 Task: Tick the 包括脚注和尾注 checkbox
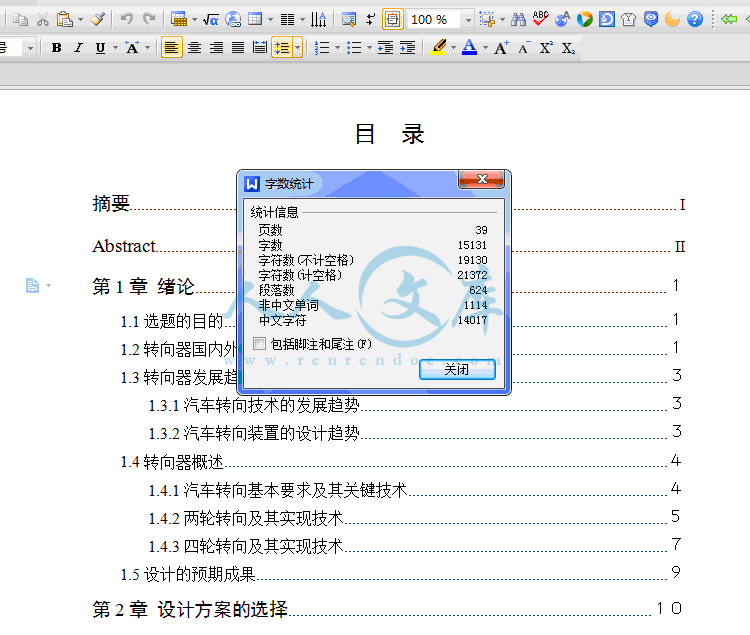coord(260,344)
